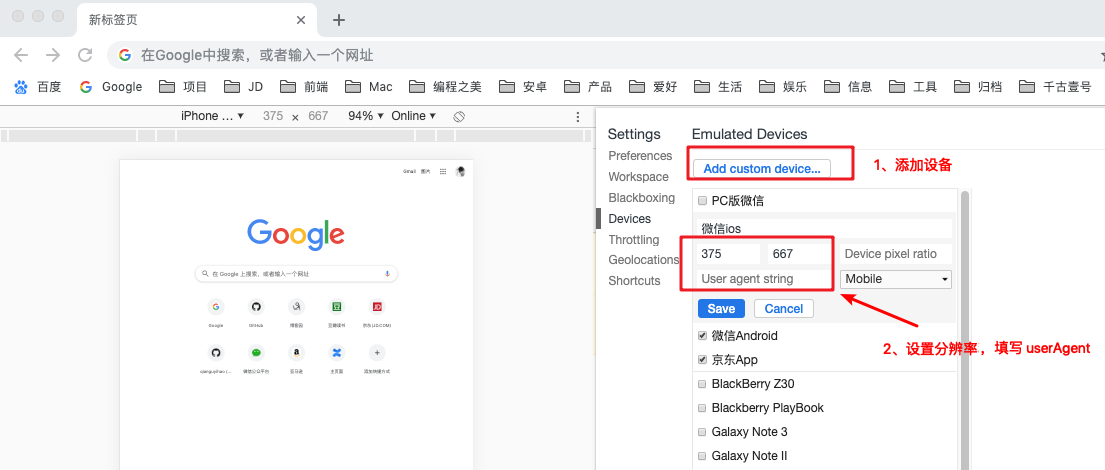Uncheck the 微信Android device
The width and height of the screenshot is (1105, 470).
702,336
